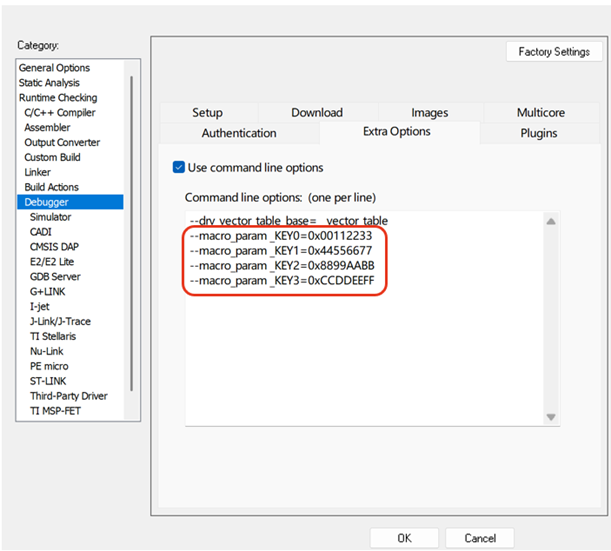Click the _KEY0=0x00112233 macro line
This screenshot has width=611, height=551.
[x=281, y=235]
